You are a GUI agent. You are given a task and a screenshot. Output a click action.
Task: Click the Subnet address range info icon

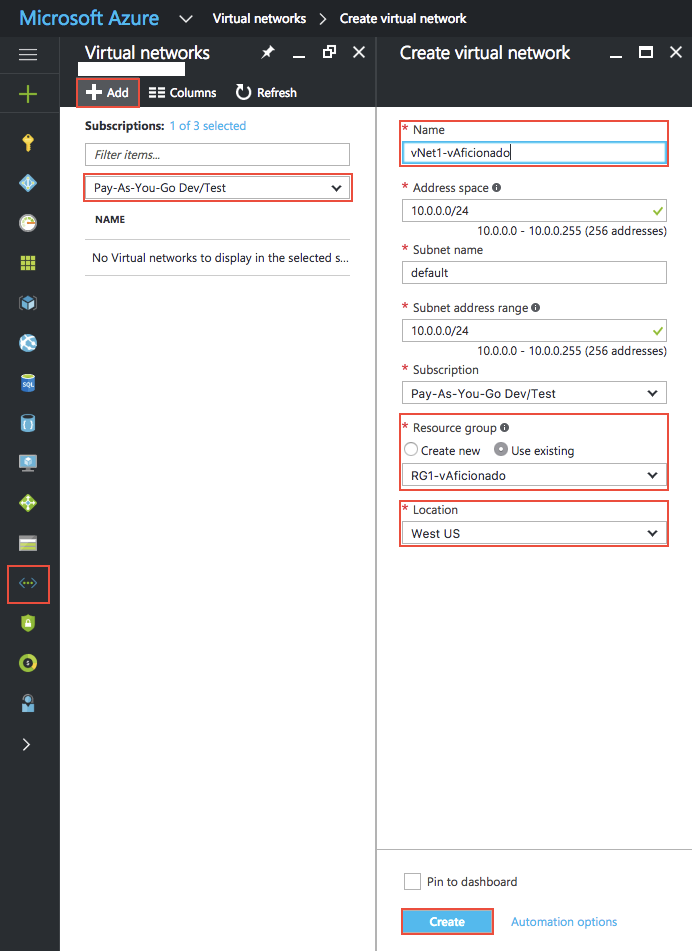click(x=536, y=307)
